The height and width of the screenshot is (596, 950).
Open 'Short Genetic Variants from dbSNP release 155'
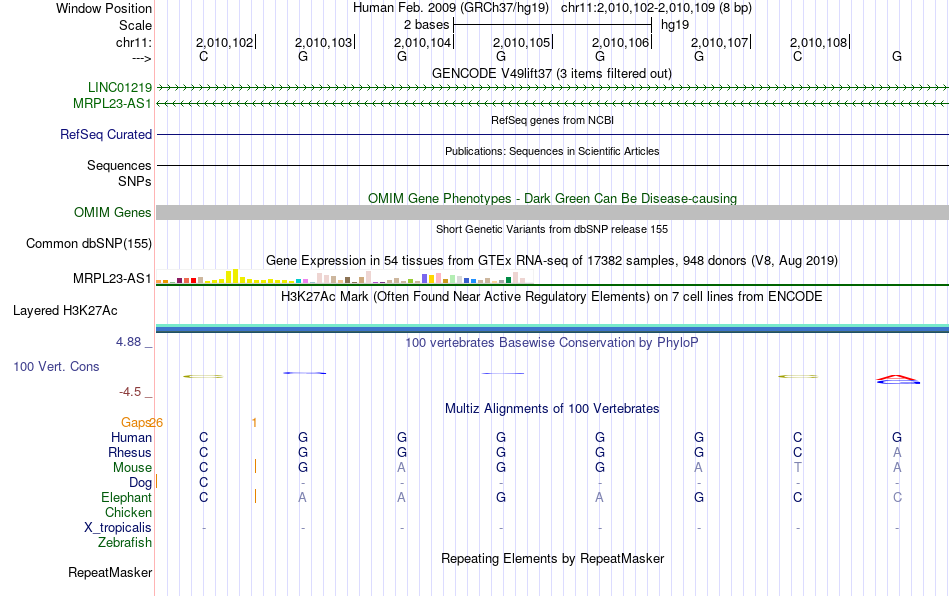(552, 229)
